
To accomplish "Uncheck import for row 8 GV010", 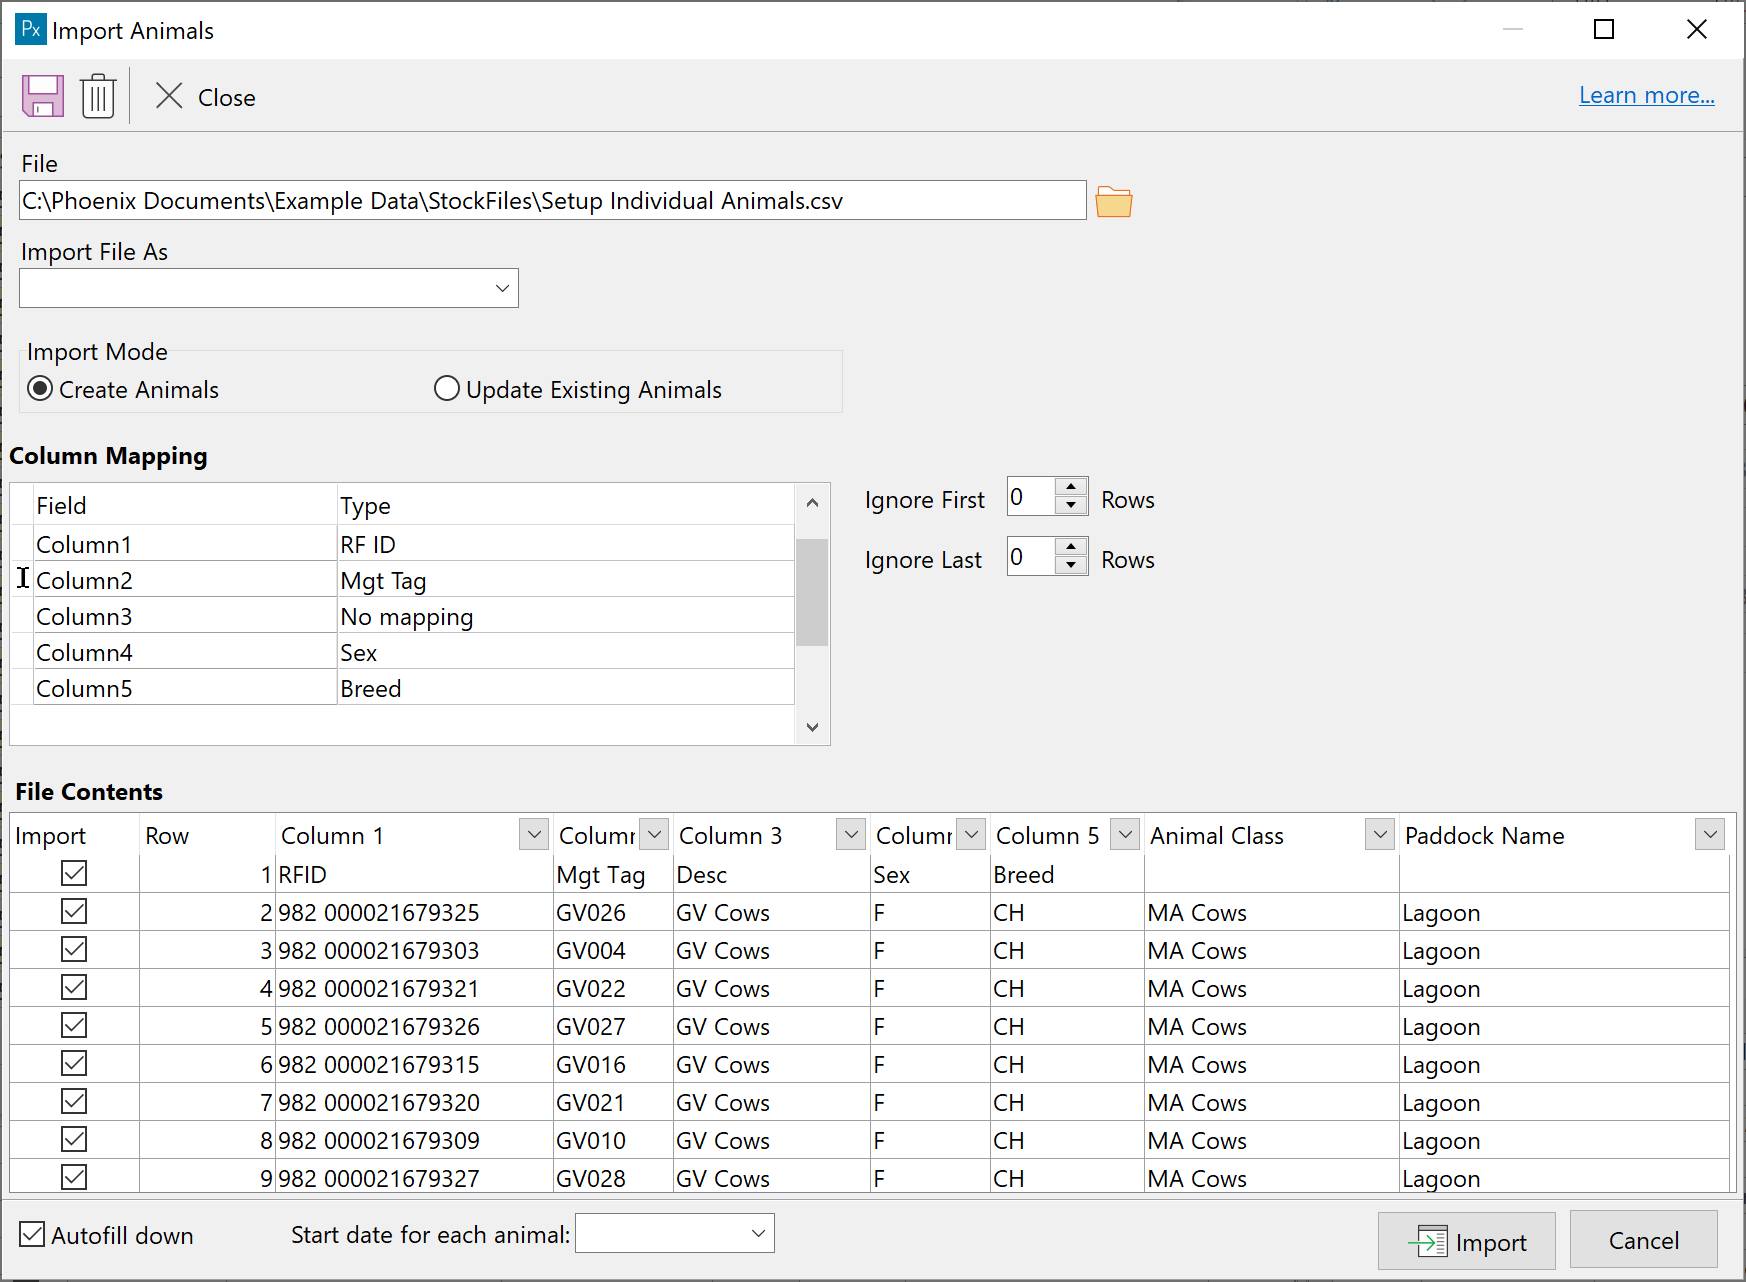I will [74, 1139].
